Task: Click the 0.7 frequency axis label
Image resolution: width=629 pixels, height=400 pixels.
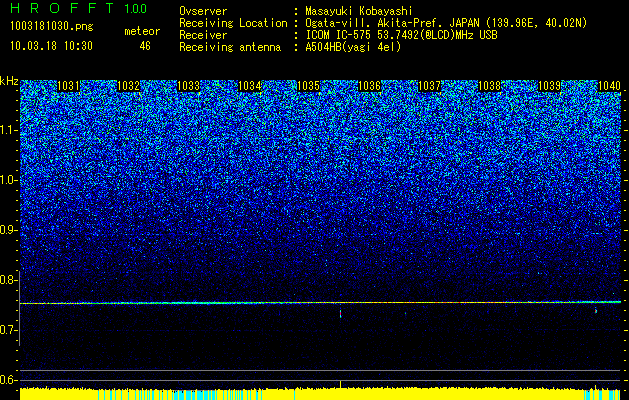Action: coord(6,330)
